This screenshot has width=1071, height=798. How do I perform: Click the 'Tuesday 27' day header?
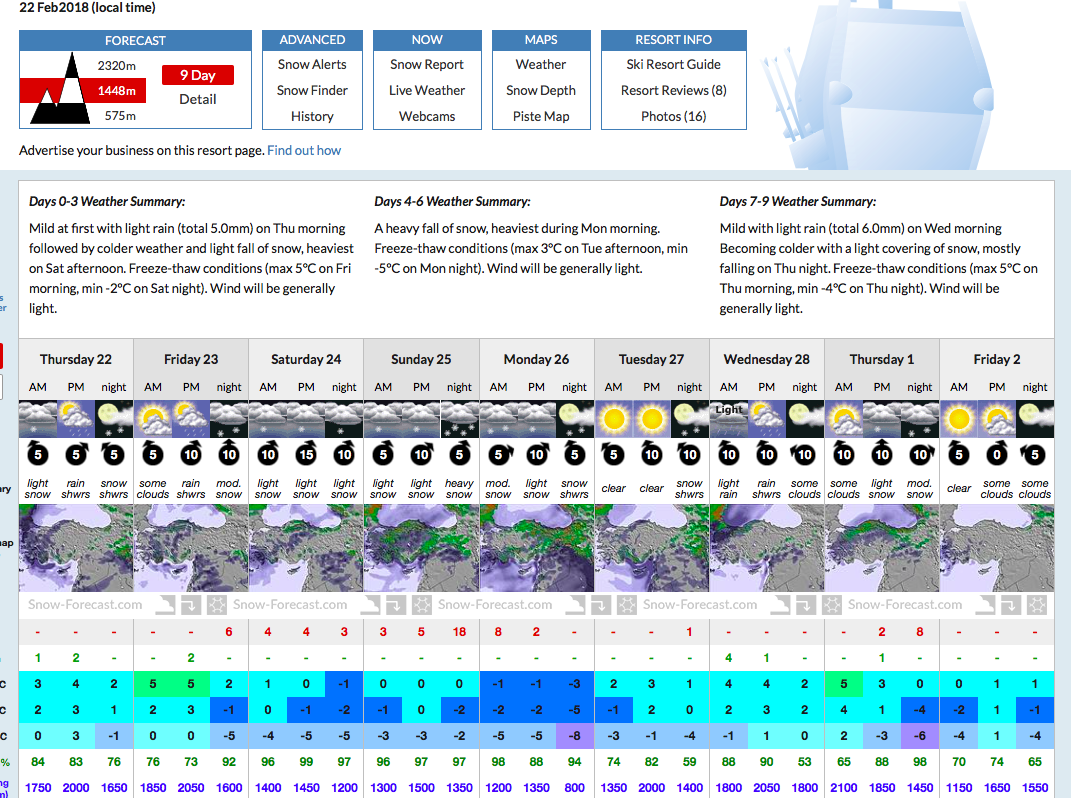[652, 359]
